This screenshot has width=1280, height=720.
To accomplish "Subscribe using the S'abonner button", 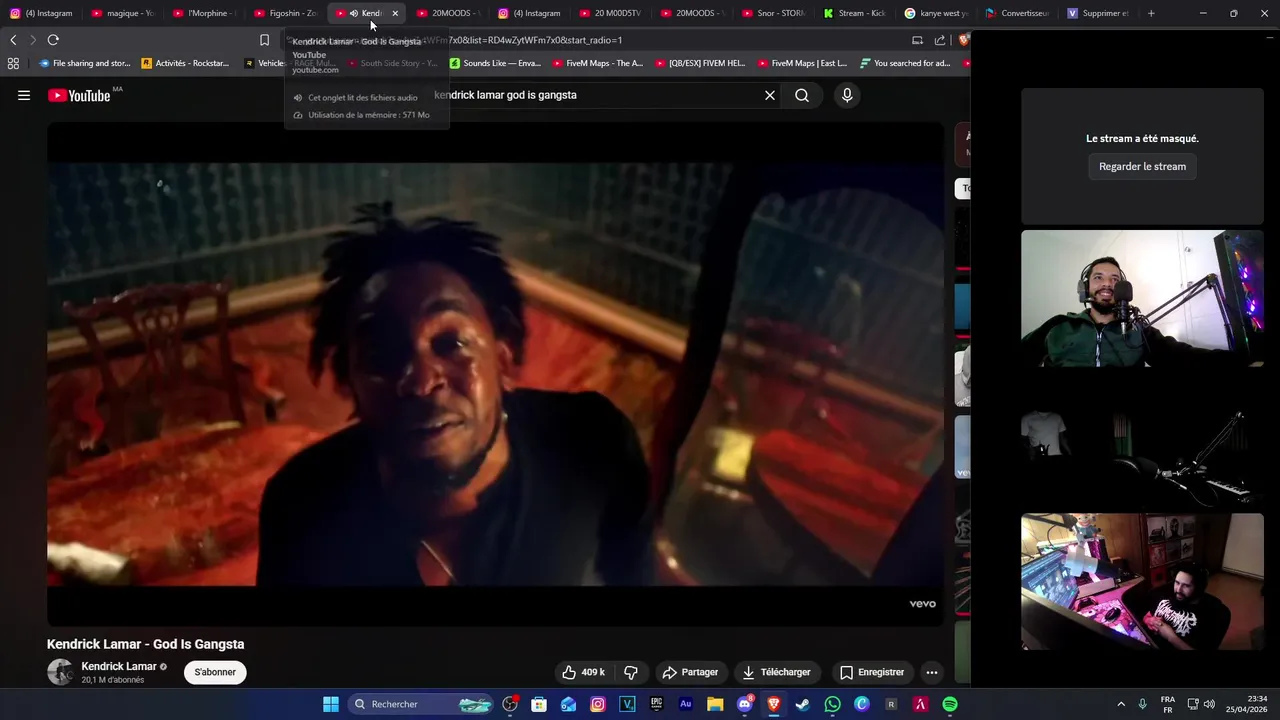I will coord(215,672).
